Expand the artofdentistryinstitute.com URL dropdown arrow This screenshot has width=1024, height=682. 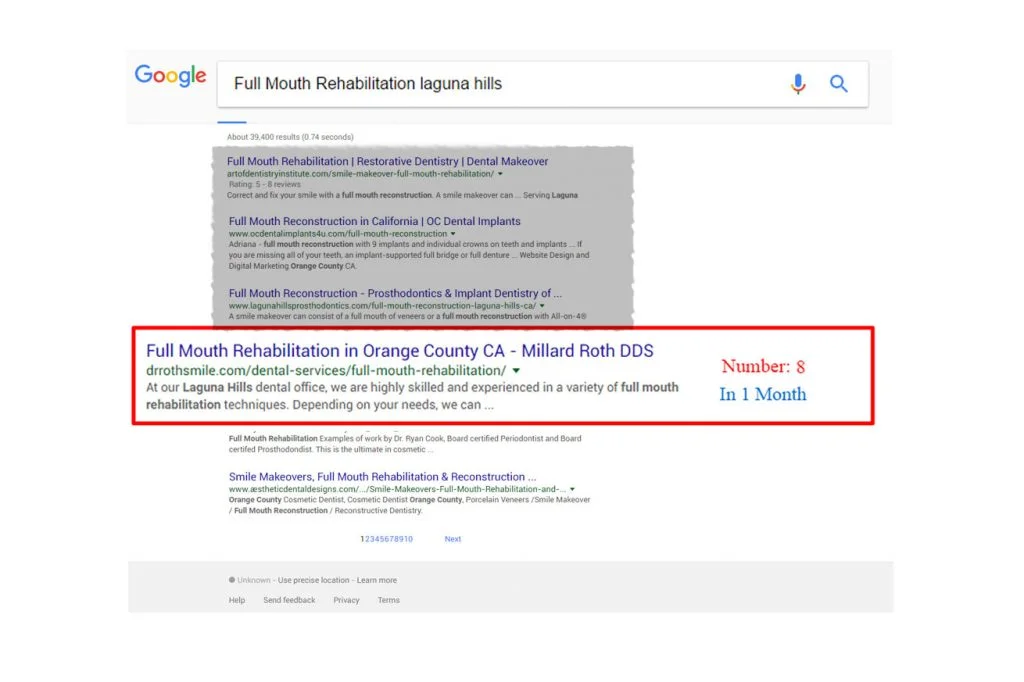click(500, 174)
